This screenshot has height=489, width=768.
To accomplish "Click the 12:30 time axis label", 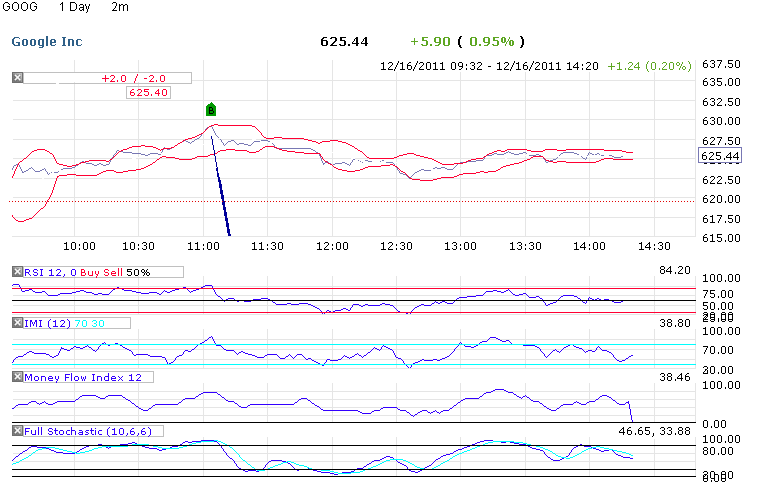I will pos(396,246).
